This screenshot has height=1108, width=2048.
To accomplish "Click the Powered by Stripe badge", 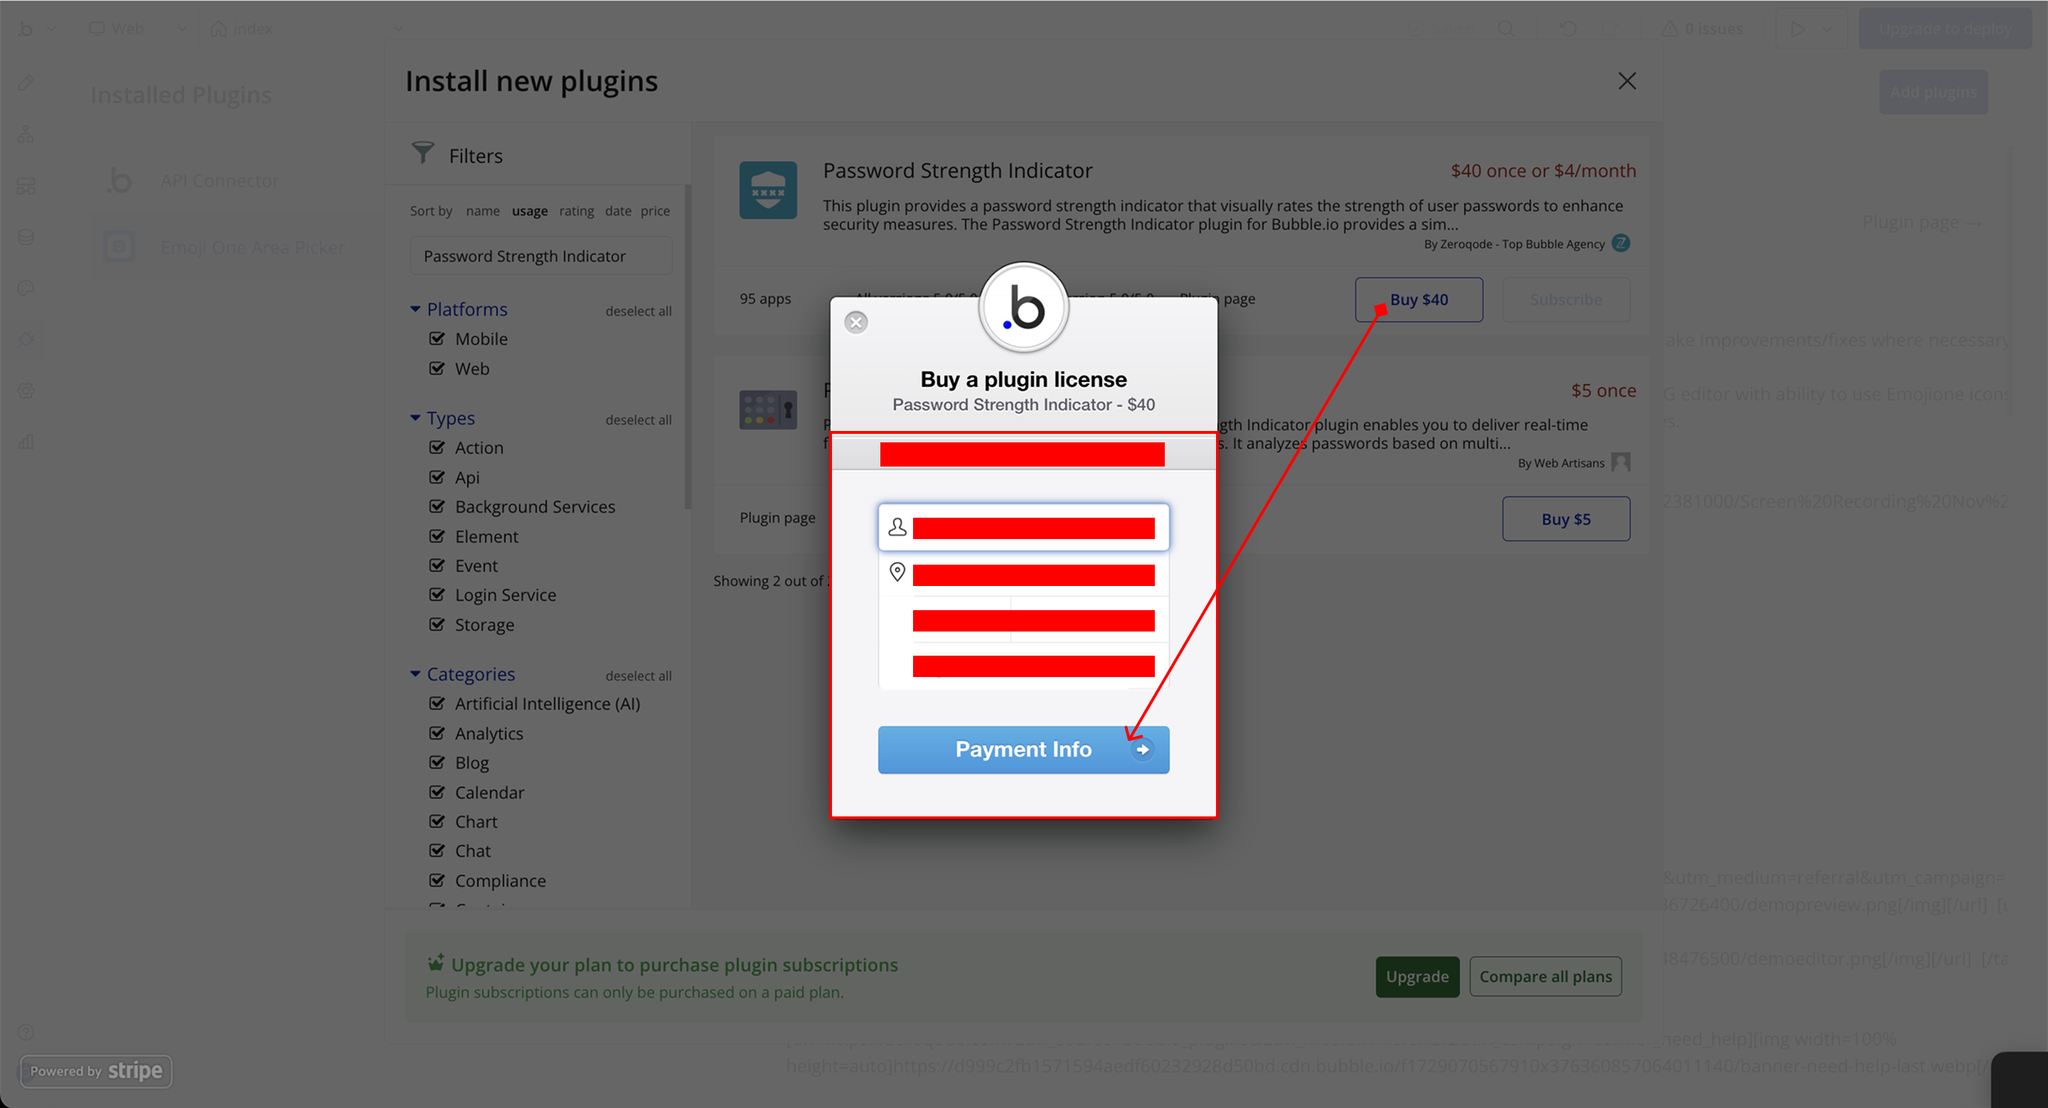I will click(96, 1071).
